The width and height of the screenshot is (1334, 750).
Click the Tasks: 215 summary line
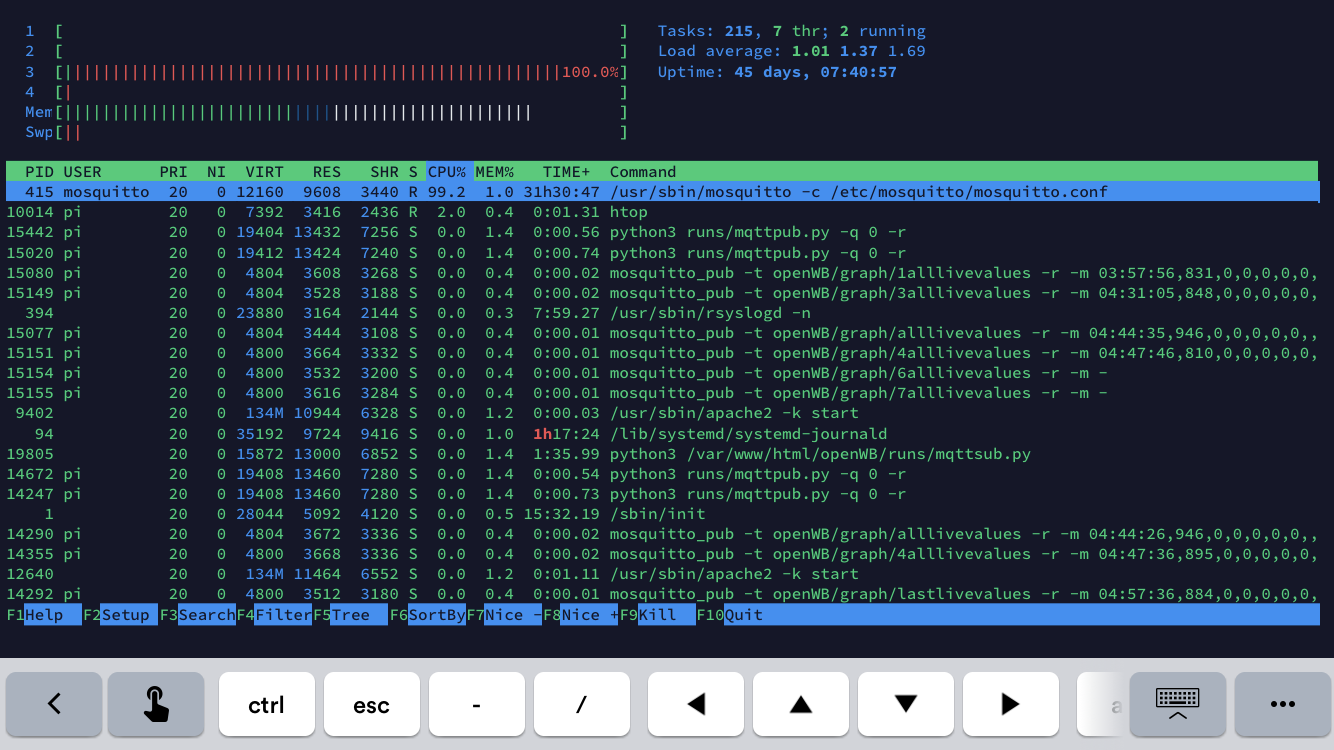[792, 31]
